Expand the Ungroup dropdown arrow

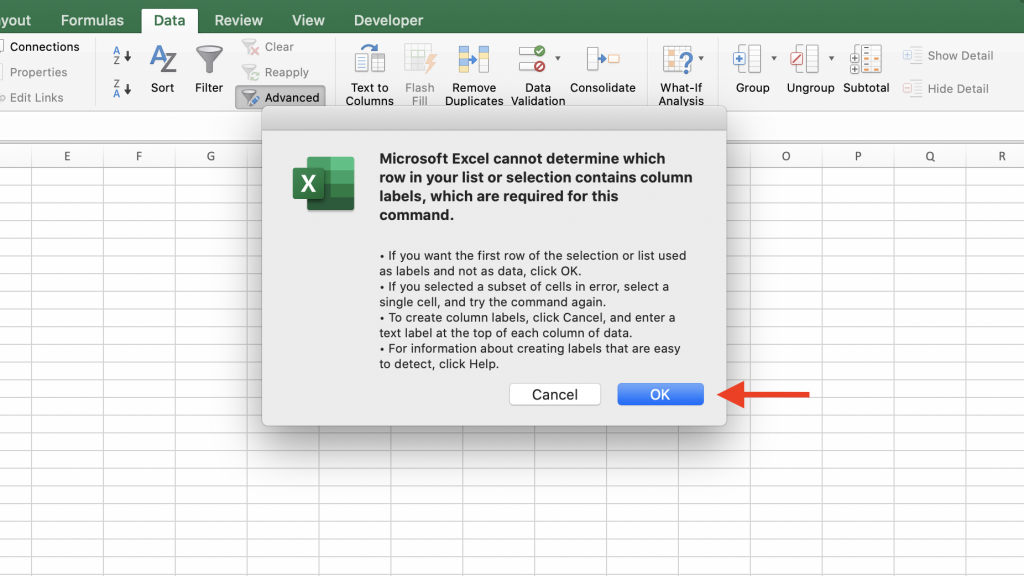click(x=831, y=58)
